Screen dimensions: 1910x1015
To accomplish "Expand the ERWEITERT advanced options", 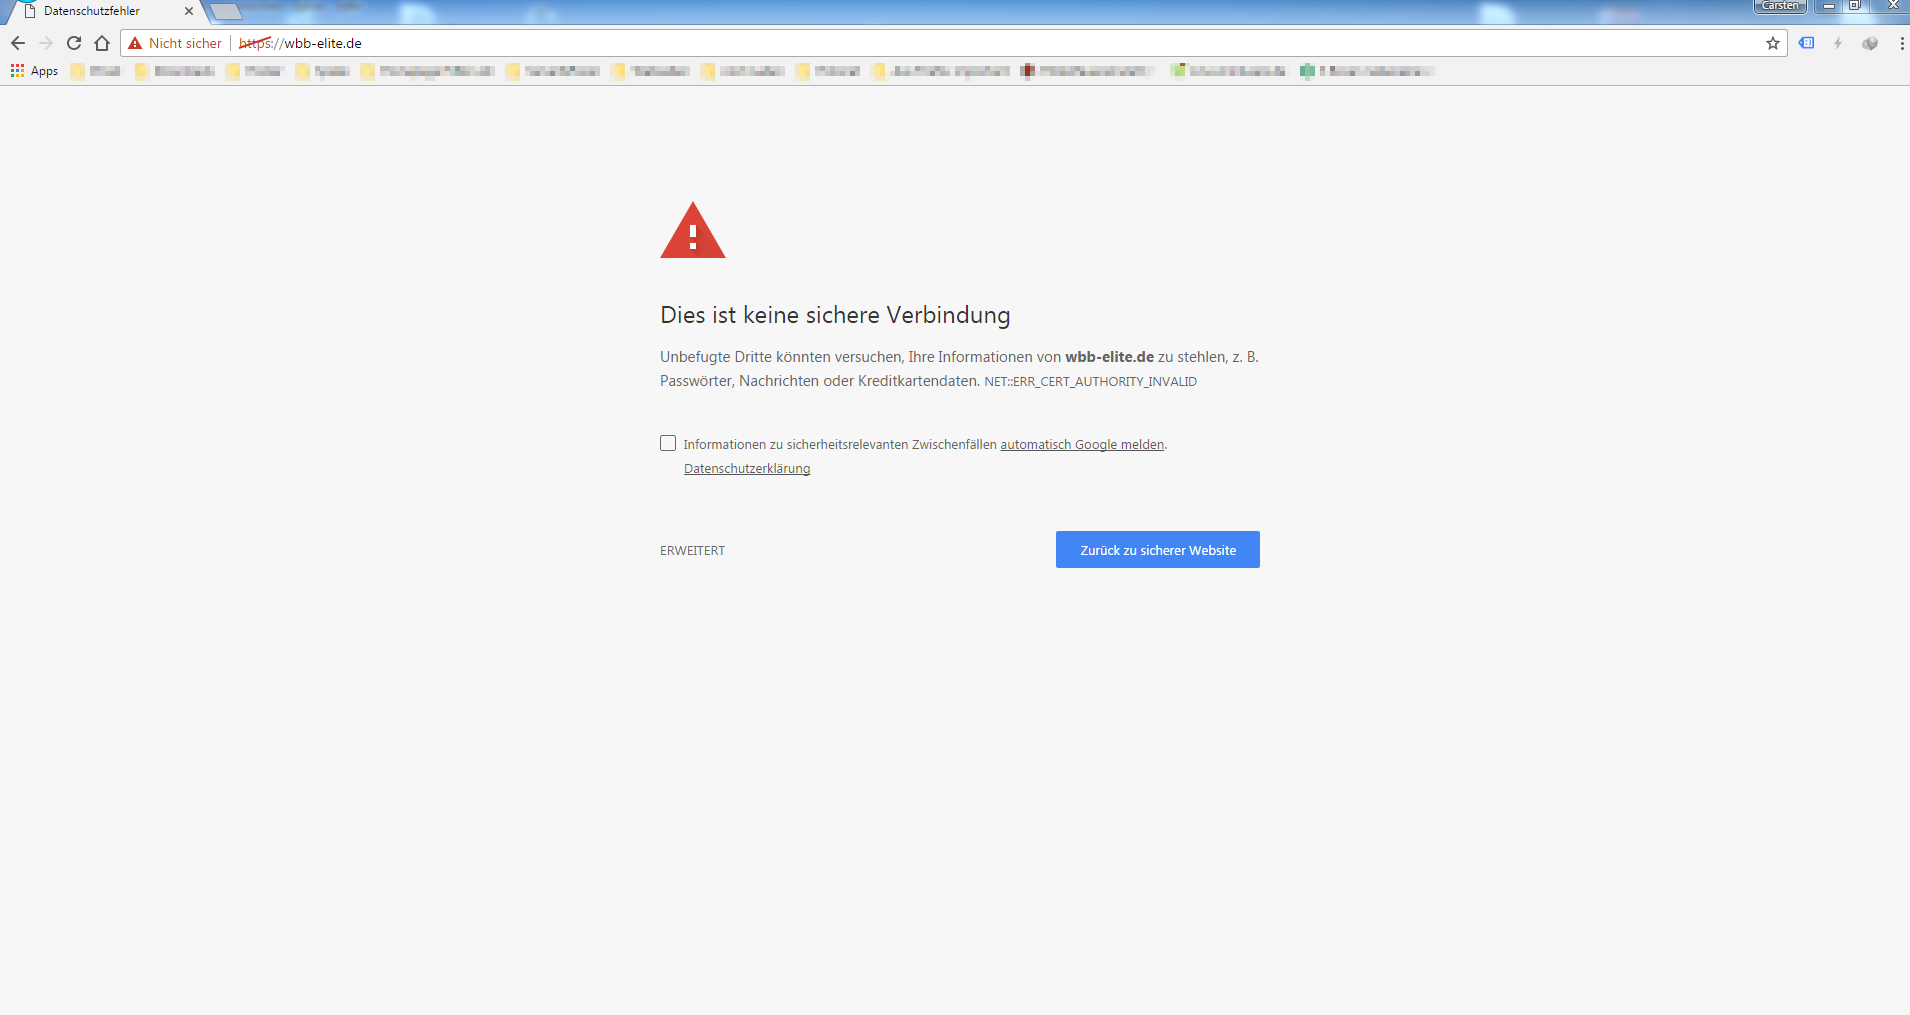I will [692, 551].
